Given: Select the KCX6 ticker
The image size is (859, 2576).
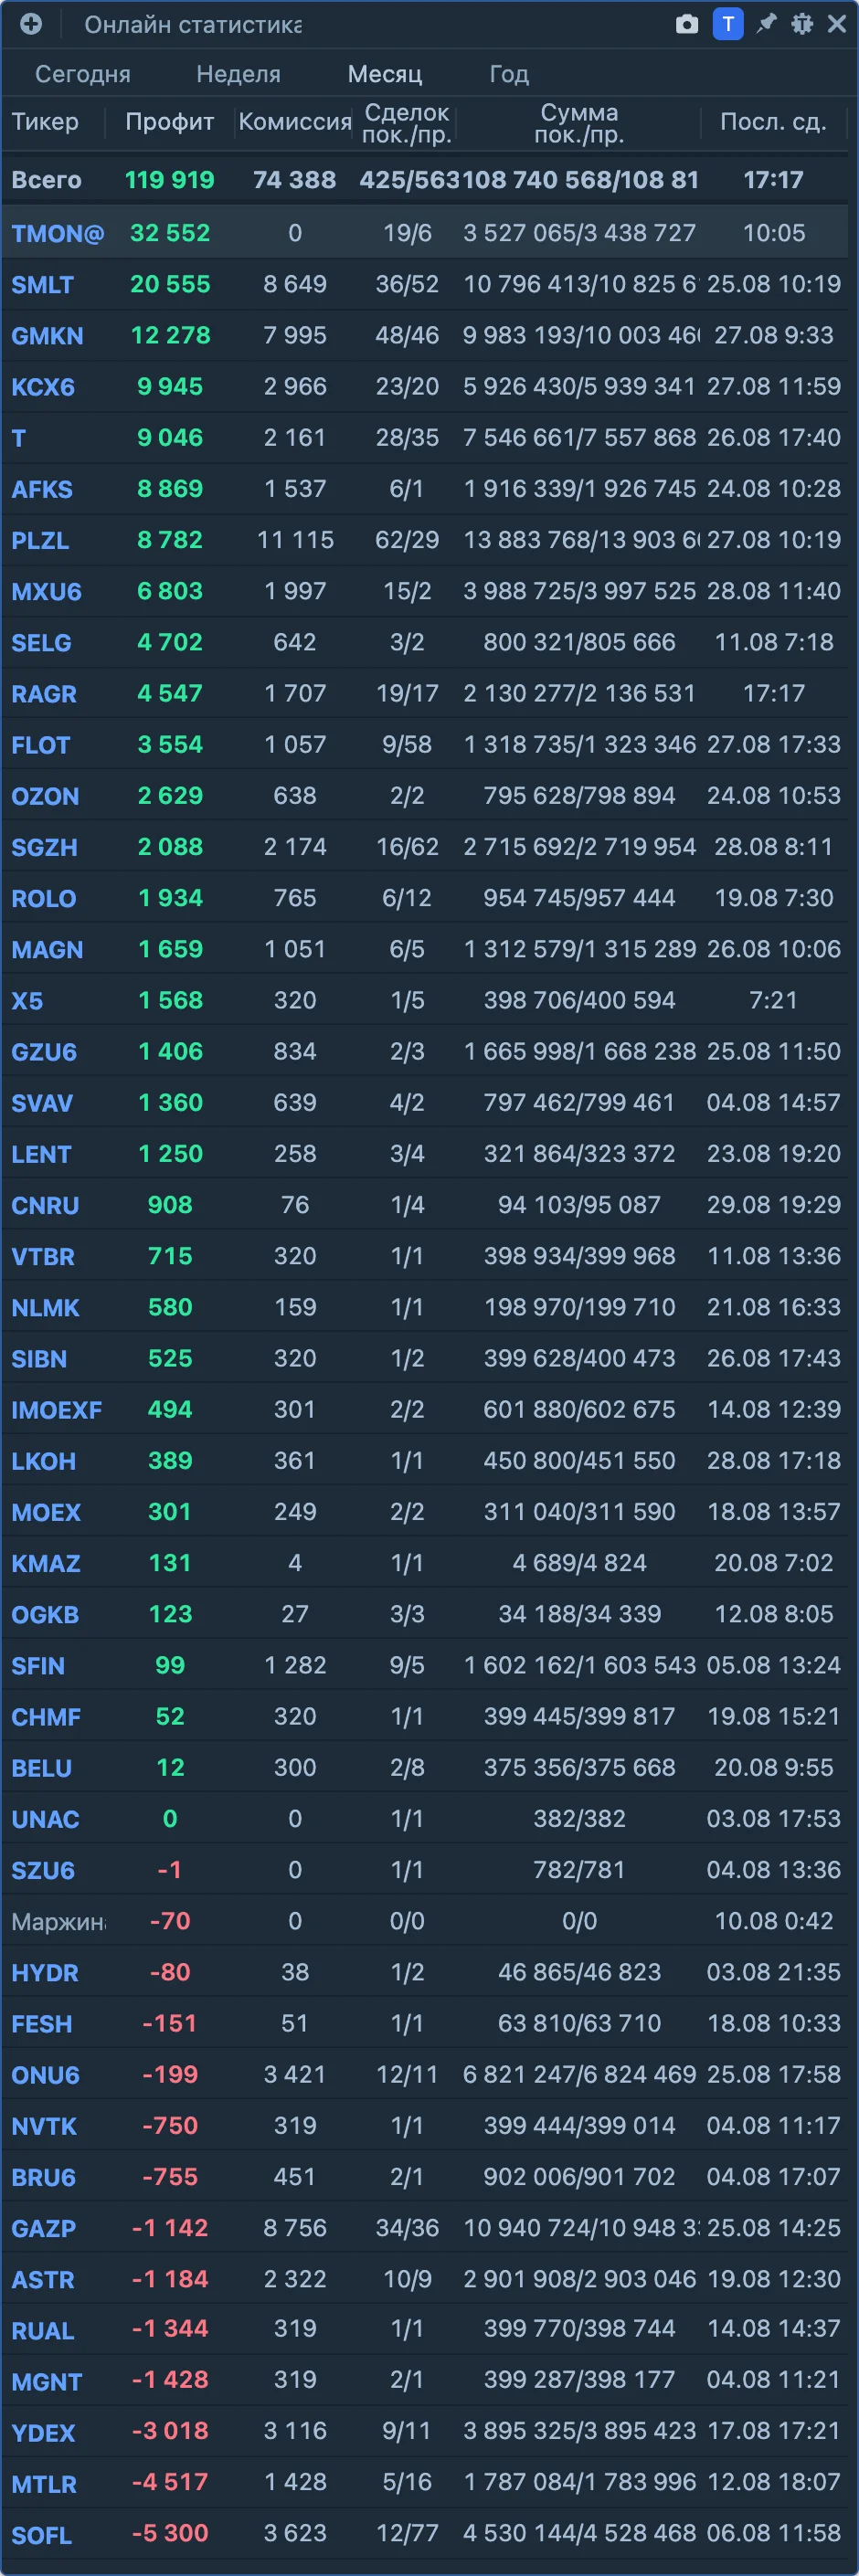Looking at the screenshot, I should coord(43,387).
